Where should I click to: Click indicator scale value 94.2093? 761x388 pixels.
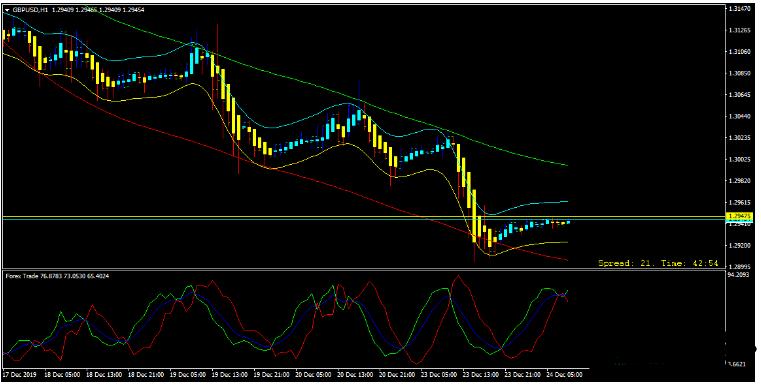[x=739, y=275]
